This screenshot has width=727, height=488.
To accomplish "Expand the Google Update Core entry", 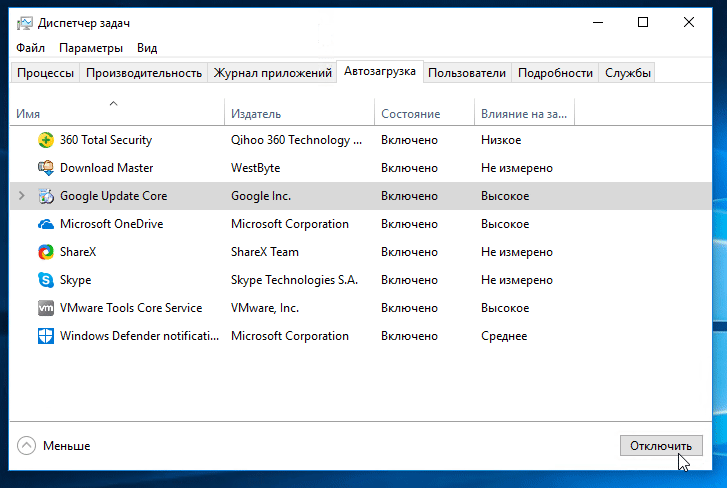I will (21, 196).
